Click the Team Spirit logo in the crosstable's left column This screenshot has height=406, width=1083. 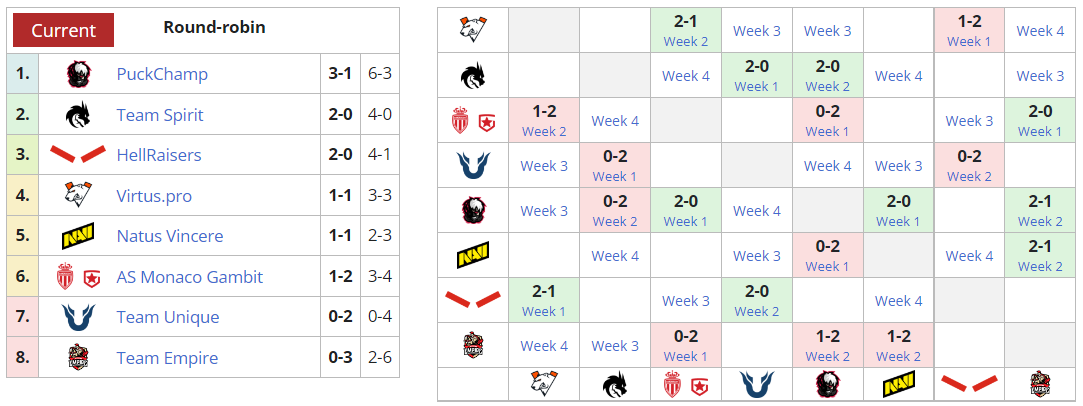click(472, 75)
